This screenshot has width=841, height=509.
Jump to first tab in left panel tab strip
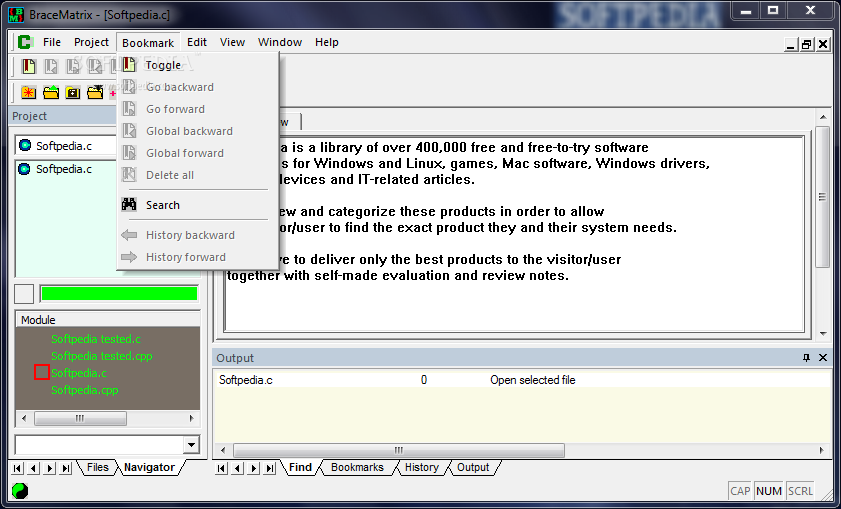pos(17,468)
